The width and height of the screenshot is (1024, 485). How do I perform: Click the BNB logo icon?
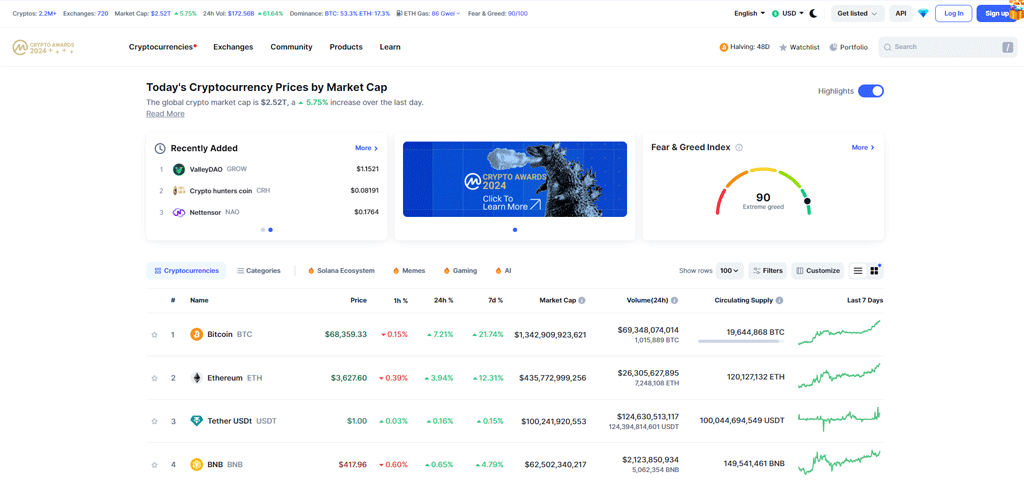point(197,465)
